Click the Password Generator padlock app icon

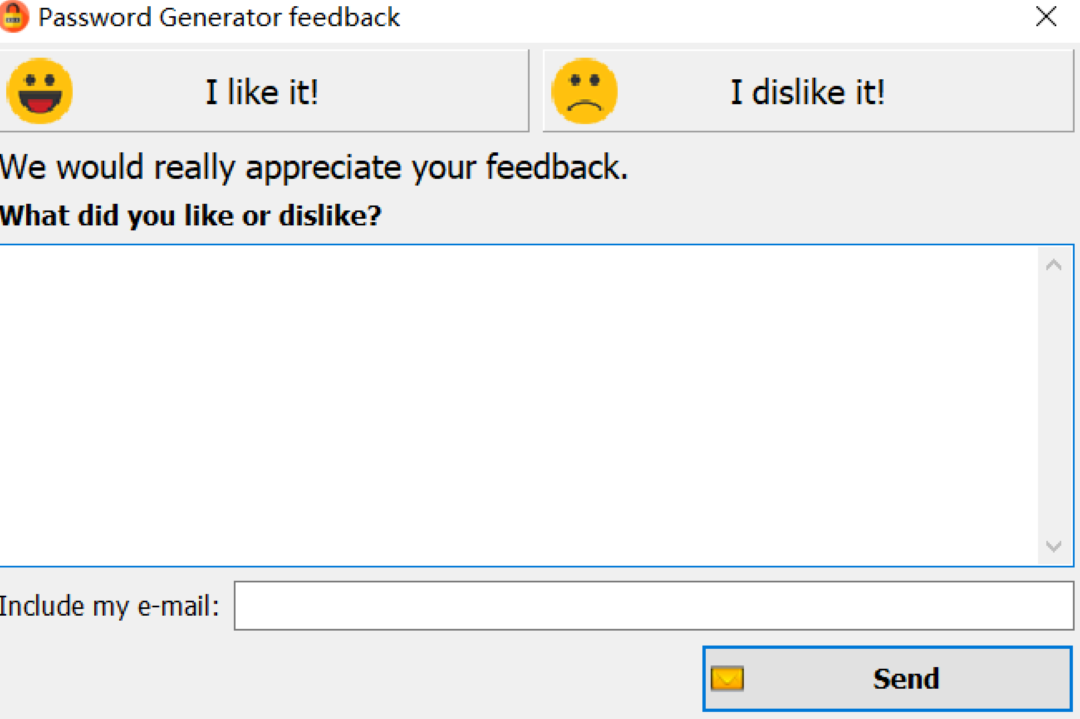pyautogui.click(x=15, y=17)
